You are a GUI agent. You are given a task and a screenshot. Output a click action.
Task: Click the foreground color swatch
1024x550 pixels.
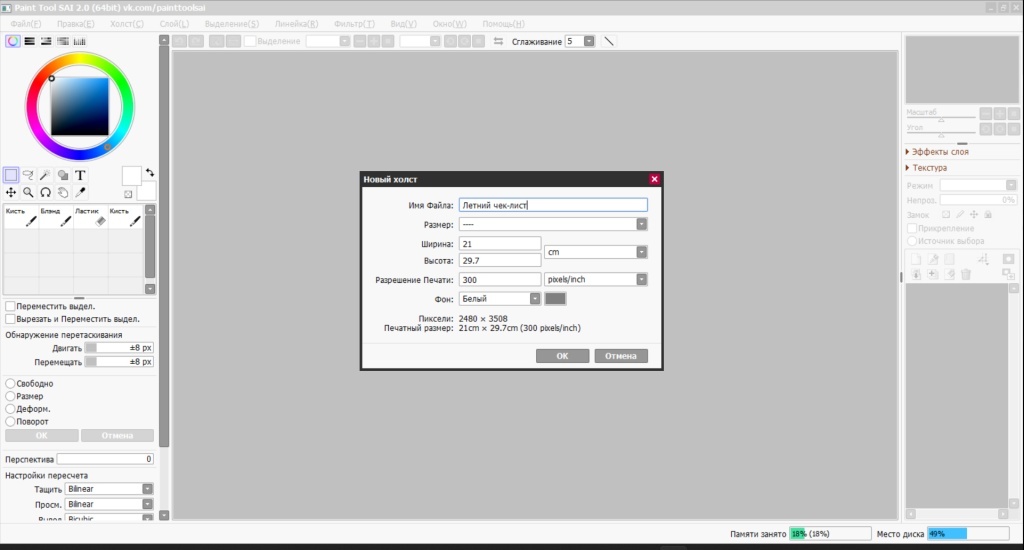click(x=131, y=176)
